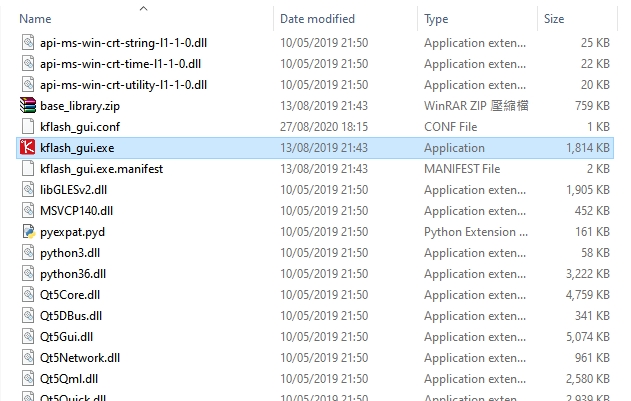Click the libGLESv2.dll file icon
Image resolution: width=631 pixels, height=401 pixels.
(x=27, y=190)
